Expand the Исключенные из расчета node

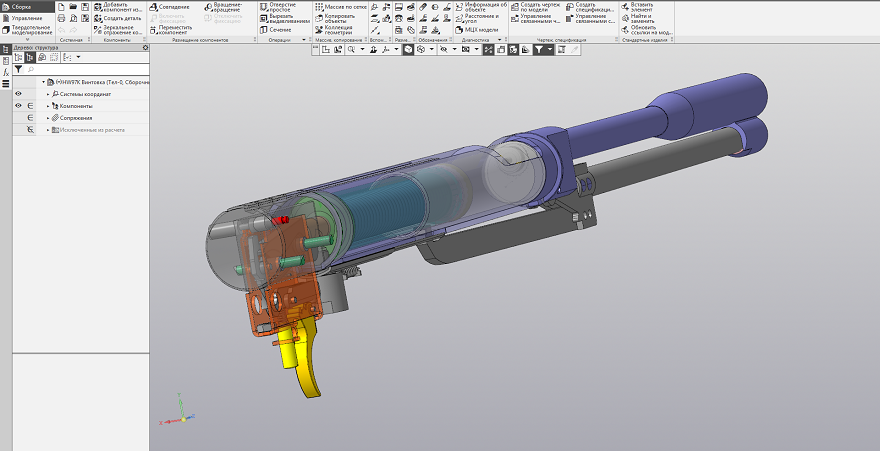[47, 130]
